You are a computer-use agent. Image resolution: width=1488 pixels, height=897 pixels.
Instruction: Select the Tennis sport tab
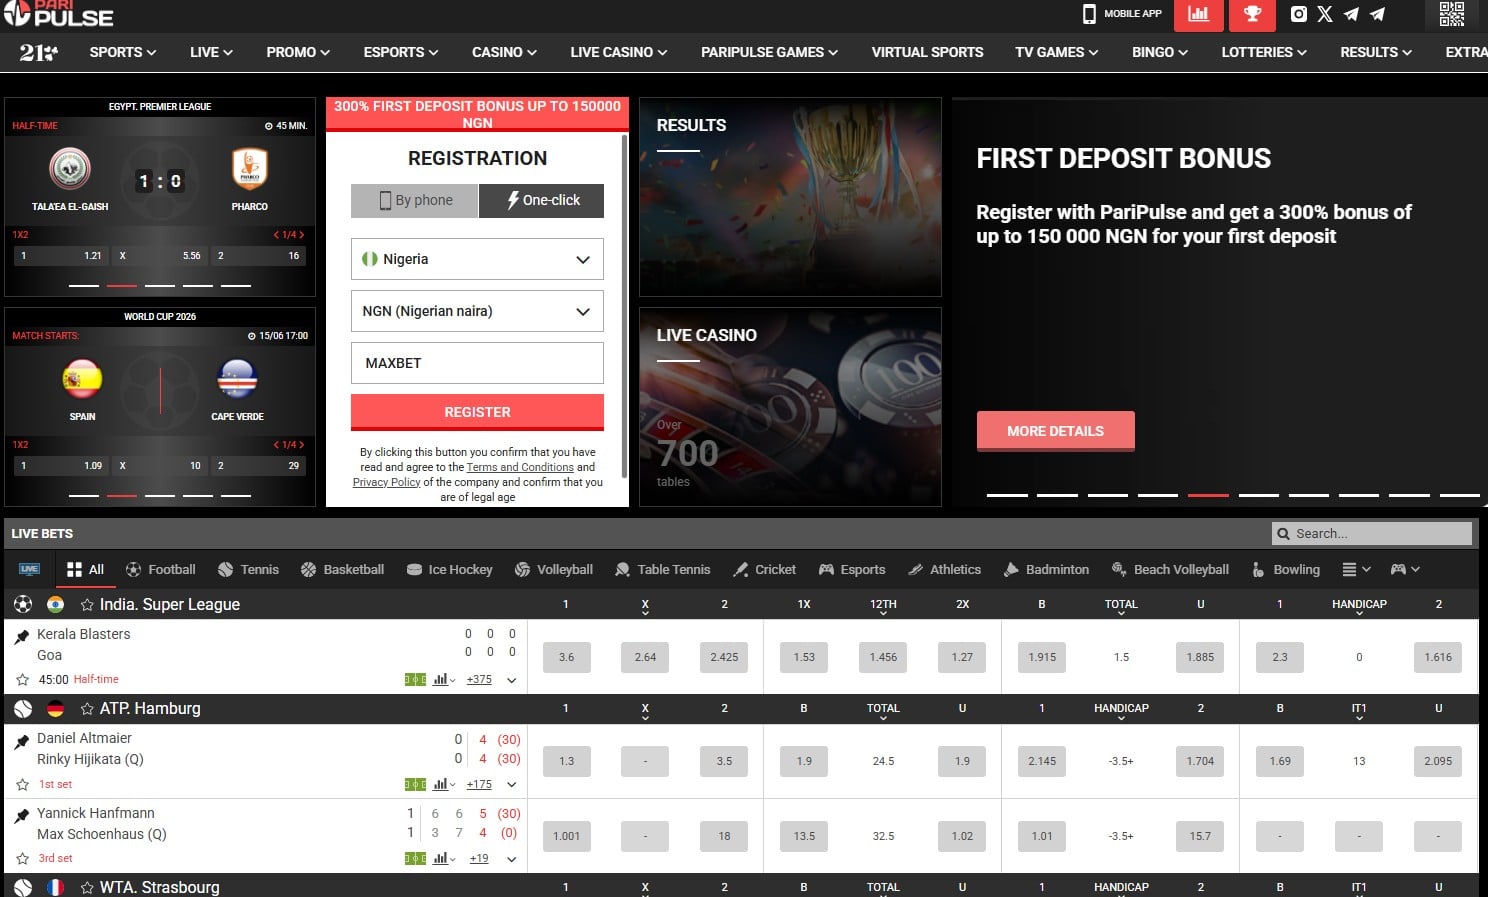[248, 569]
